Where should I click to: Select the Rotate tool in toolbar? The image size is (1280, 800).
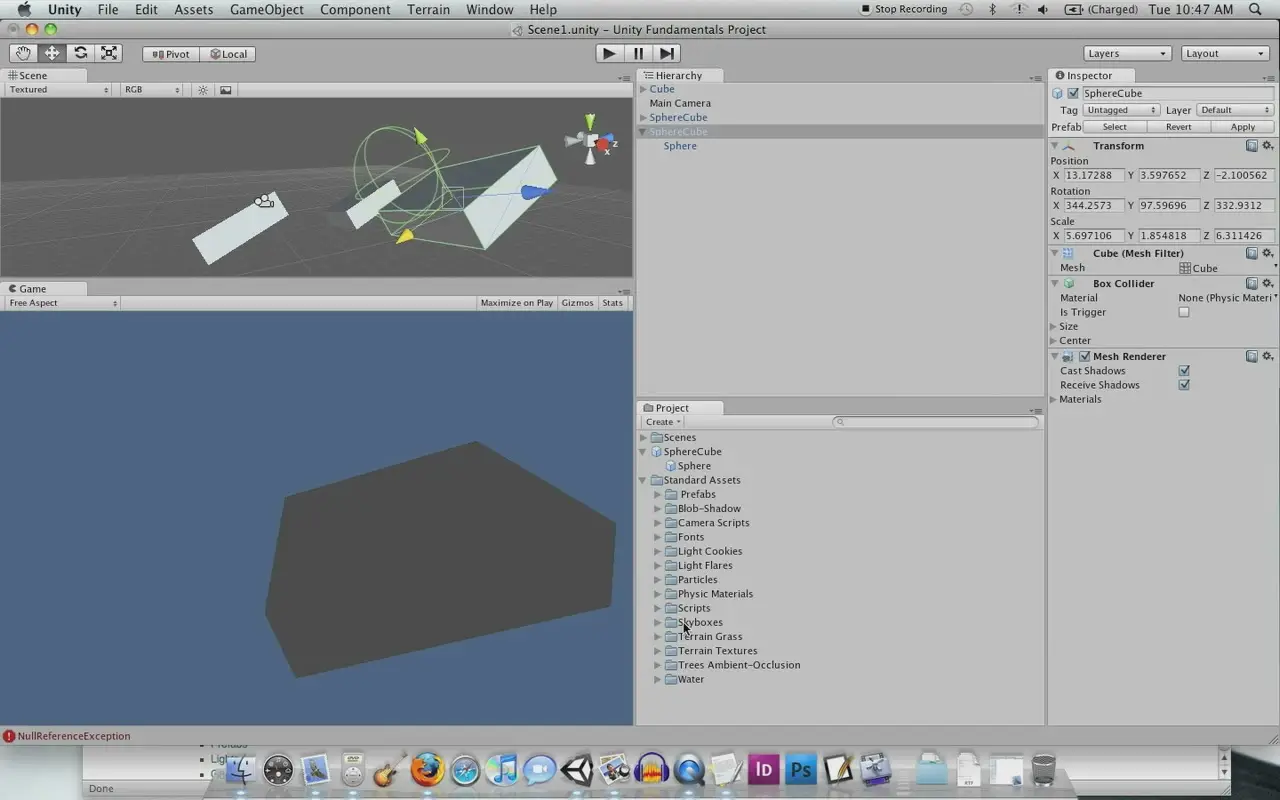(x=81, y=53)
